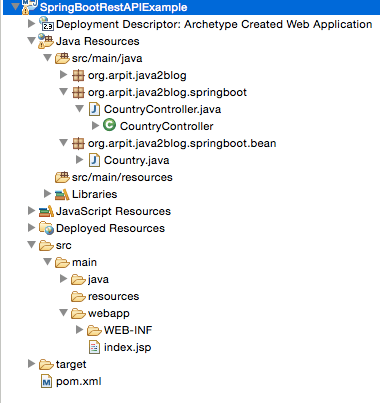This screenshot has height=403, width=380.
Task: Click the green CountryController class icon
Action: pyautogui.click(x=109, y=125)
